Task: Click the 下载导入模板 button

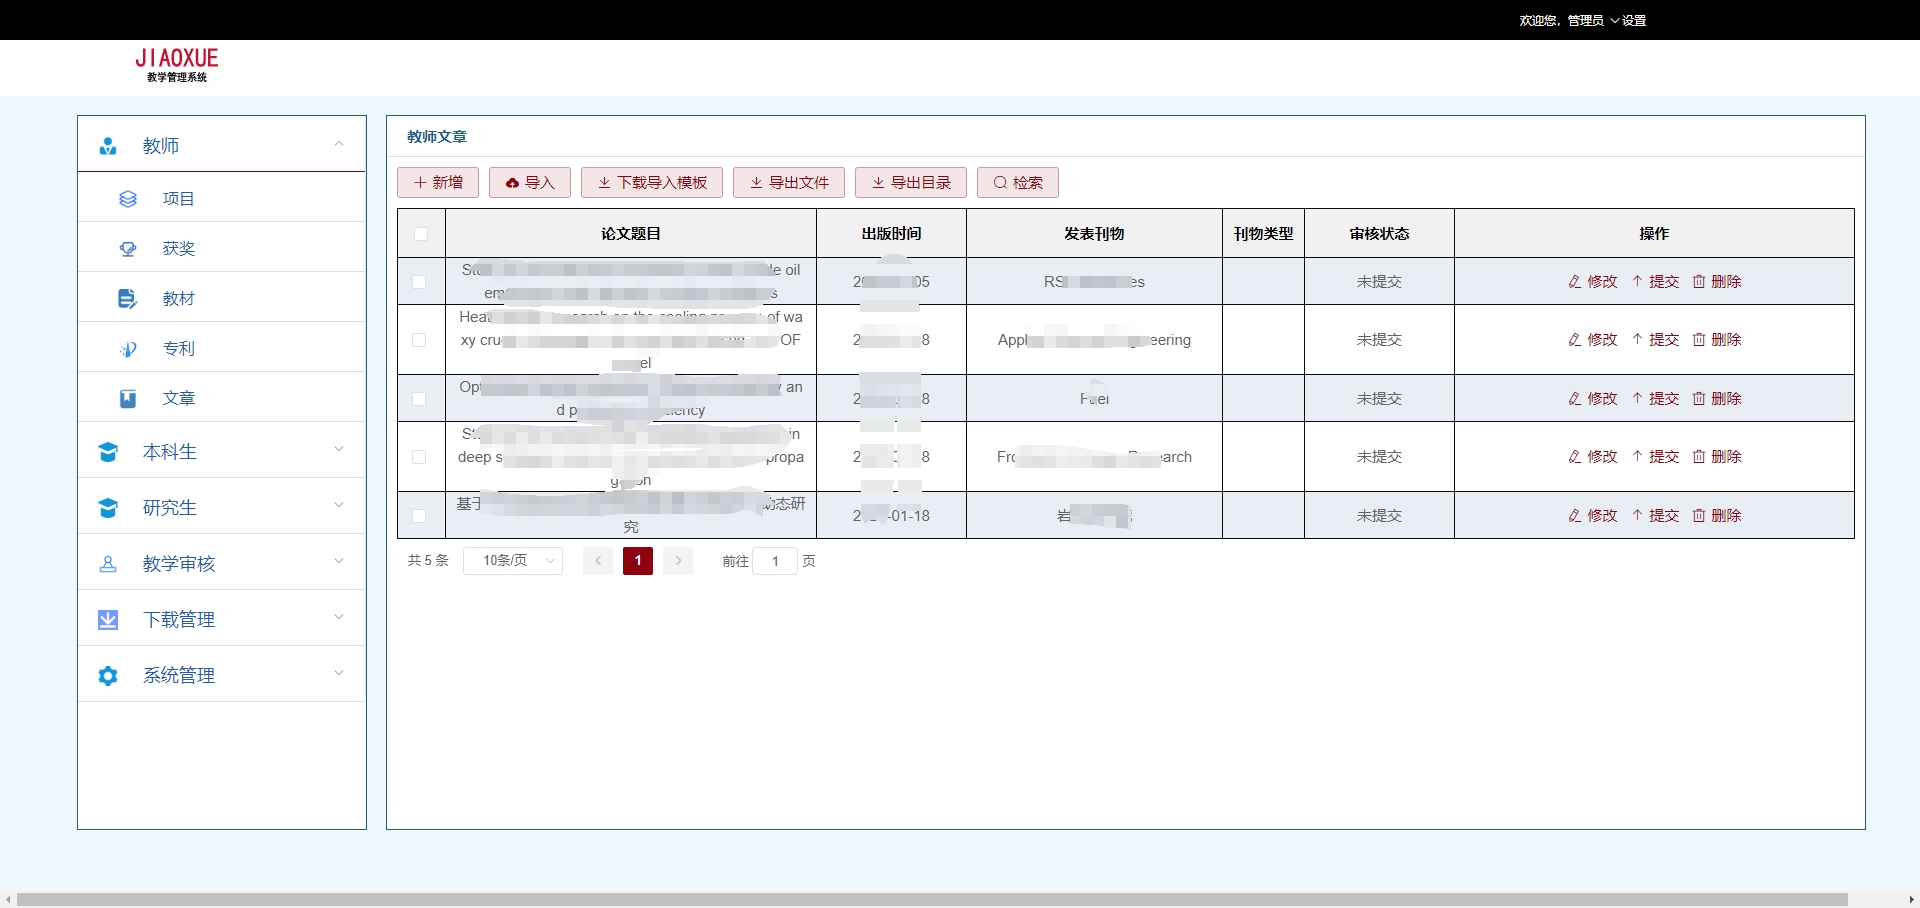Action: pyautogui.click(x=652, y=183)
